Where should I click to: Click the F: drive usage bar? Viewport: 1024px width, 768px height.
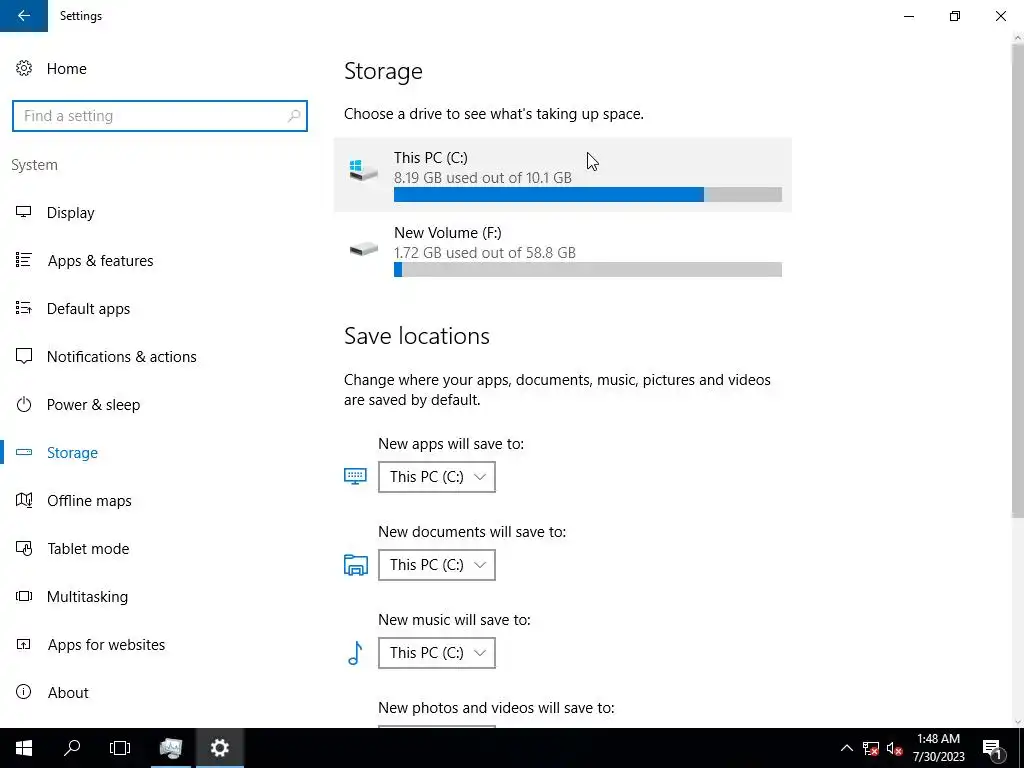pyautogui.click(x=588, y=269)
